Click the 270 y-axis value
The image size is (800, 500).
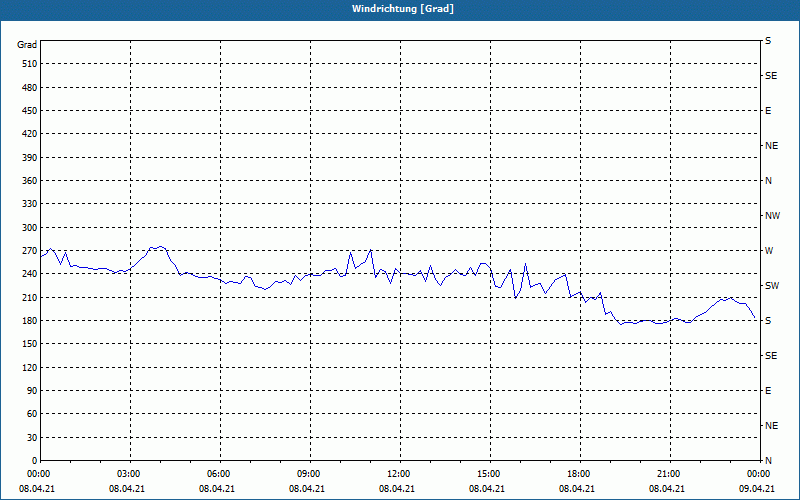[x=30, y=251]
